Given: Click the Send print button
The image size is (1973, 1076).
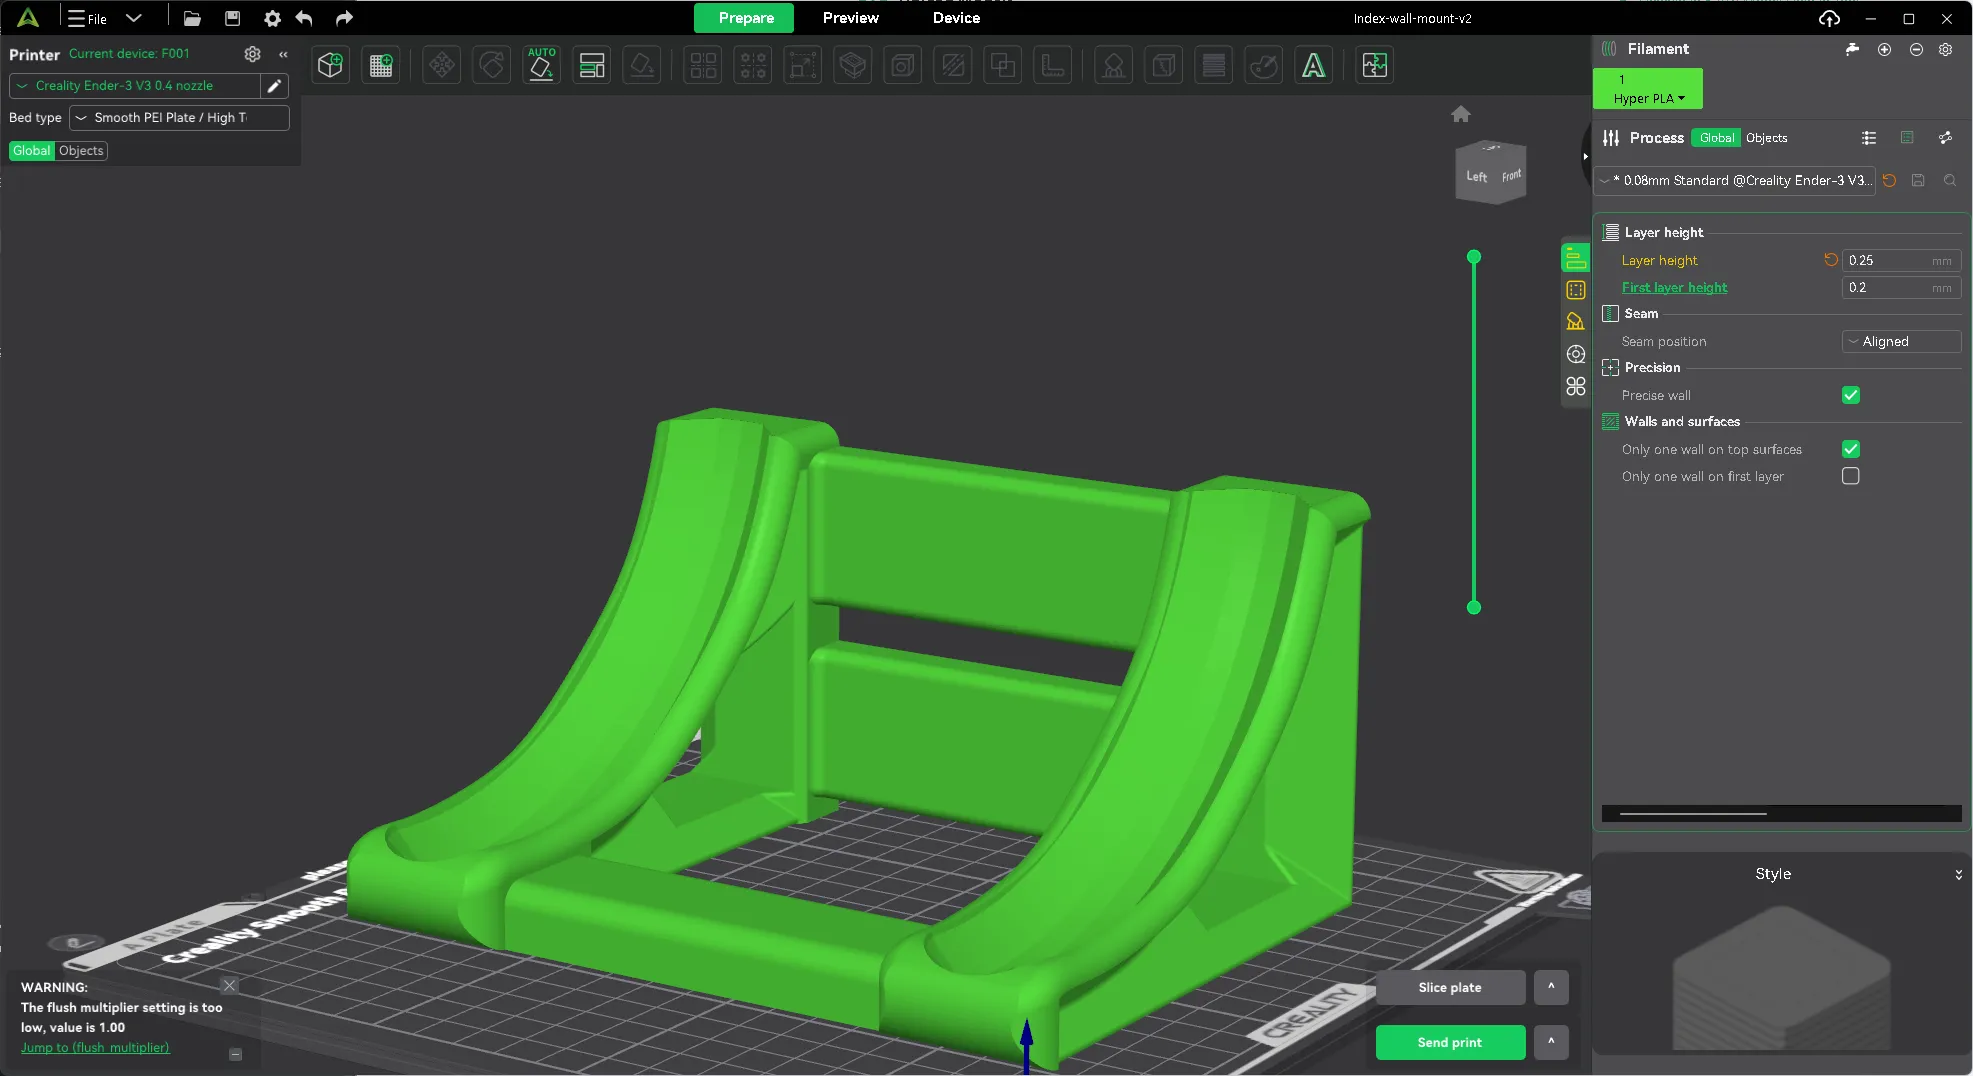Looking at the screenshot, I should (x=1450, y=1042).
